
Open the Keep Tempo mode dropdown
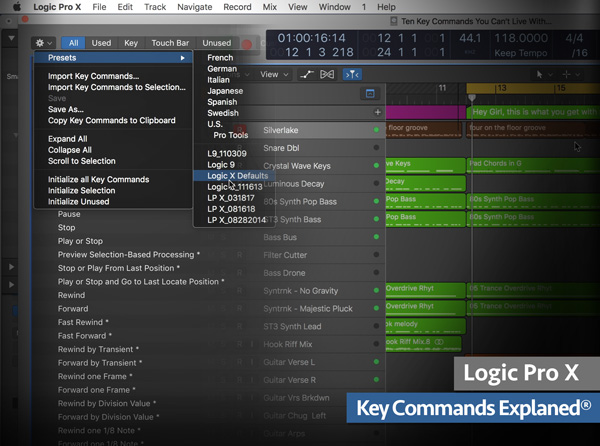520,53
